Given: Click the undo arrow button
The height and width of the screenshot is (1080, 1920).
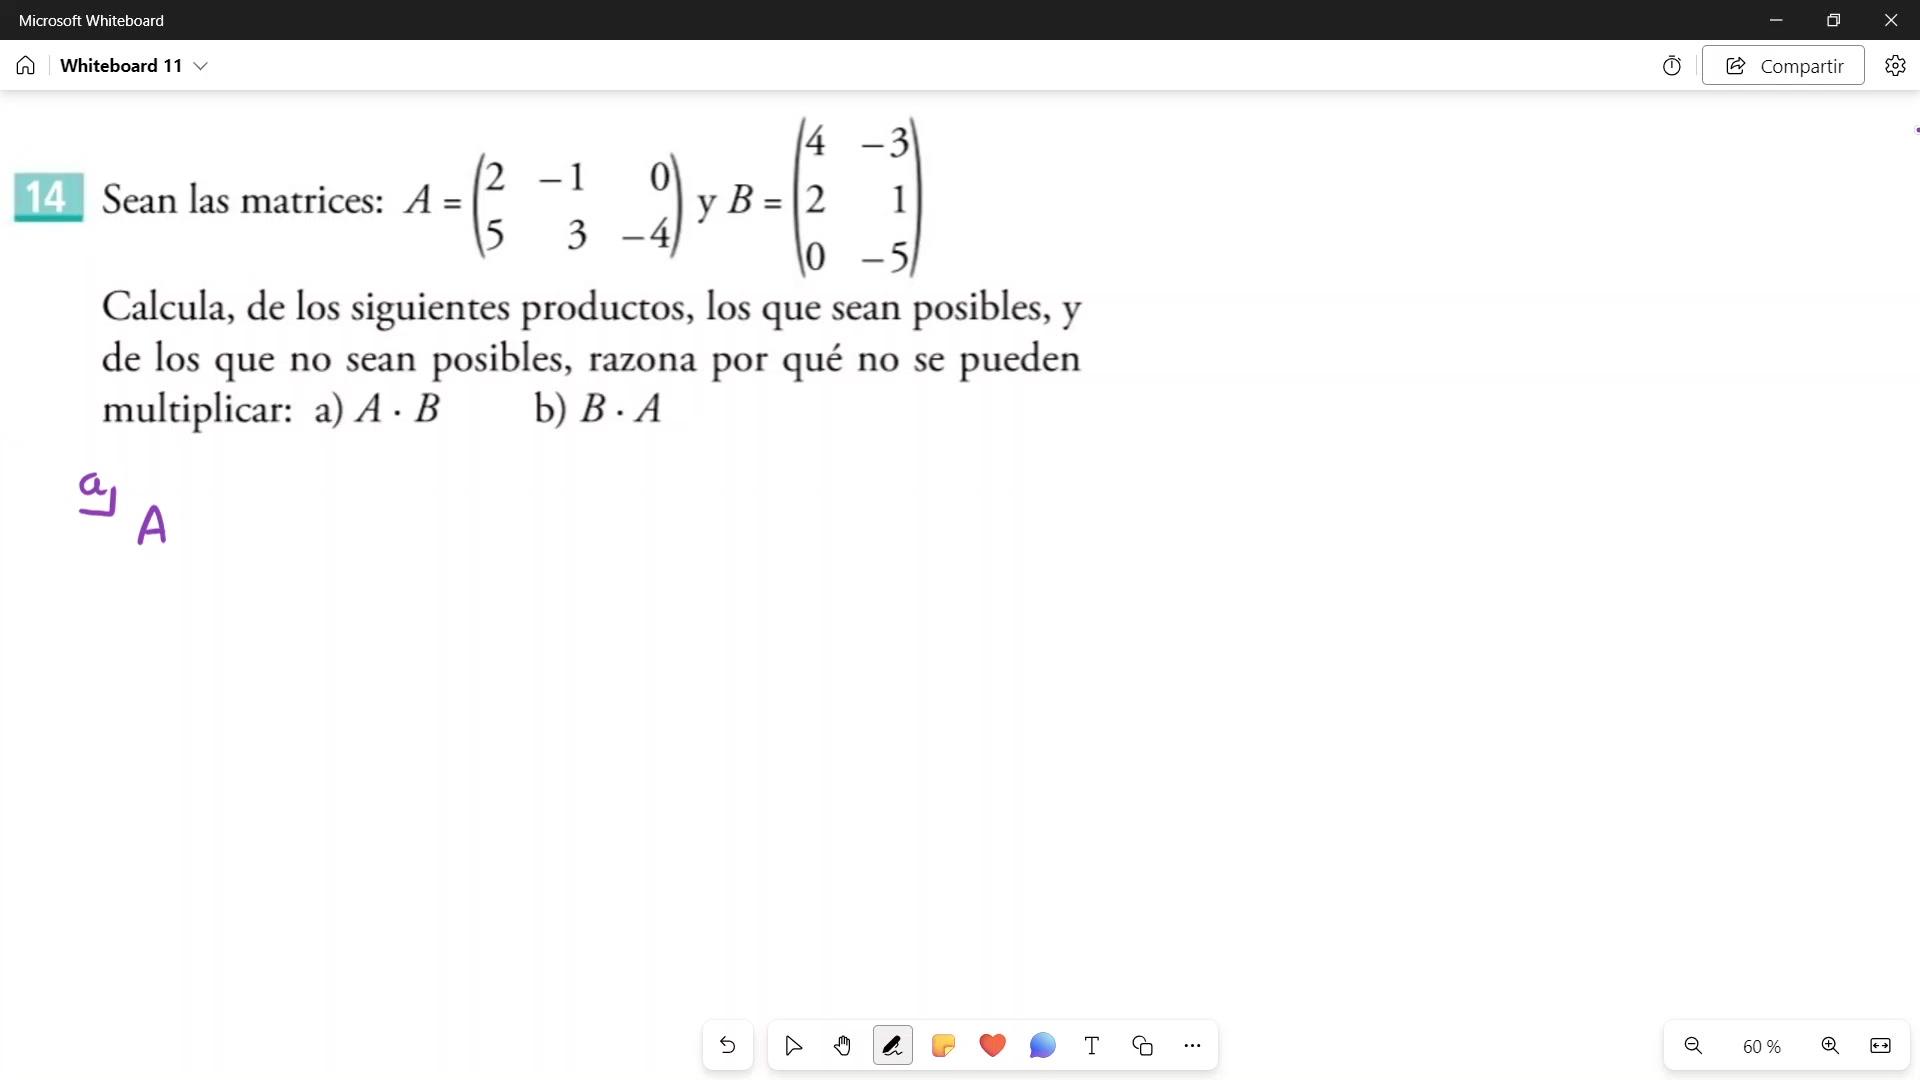Looking at the screenshot, I should click(727, 1046).
